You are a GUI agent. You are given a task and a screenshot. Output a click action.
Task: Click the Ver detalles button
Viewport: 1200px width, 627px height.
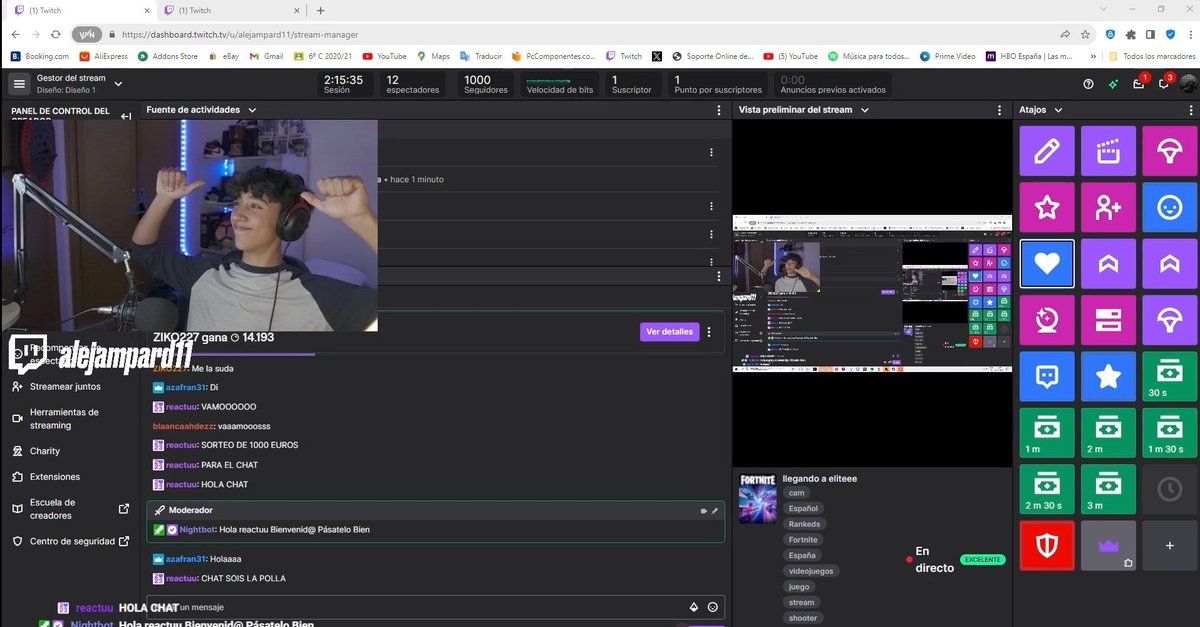point(669,332)
